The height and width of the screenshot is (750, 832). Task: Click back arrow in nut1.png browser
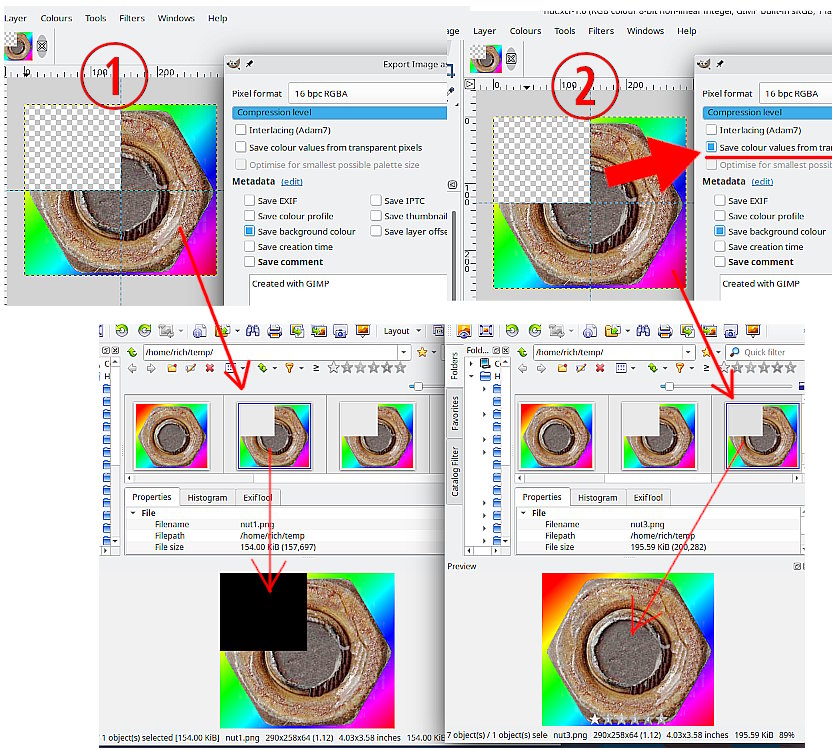click(x=133, y=368)
